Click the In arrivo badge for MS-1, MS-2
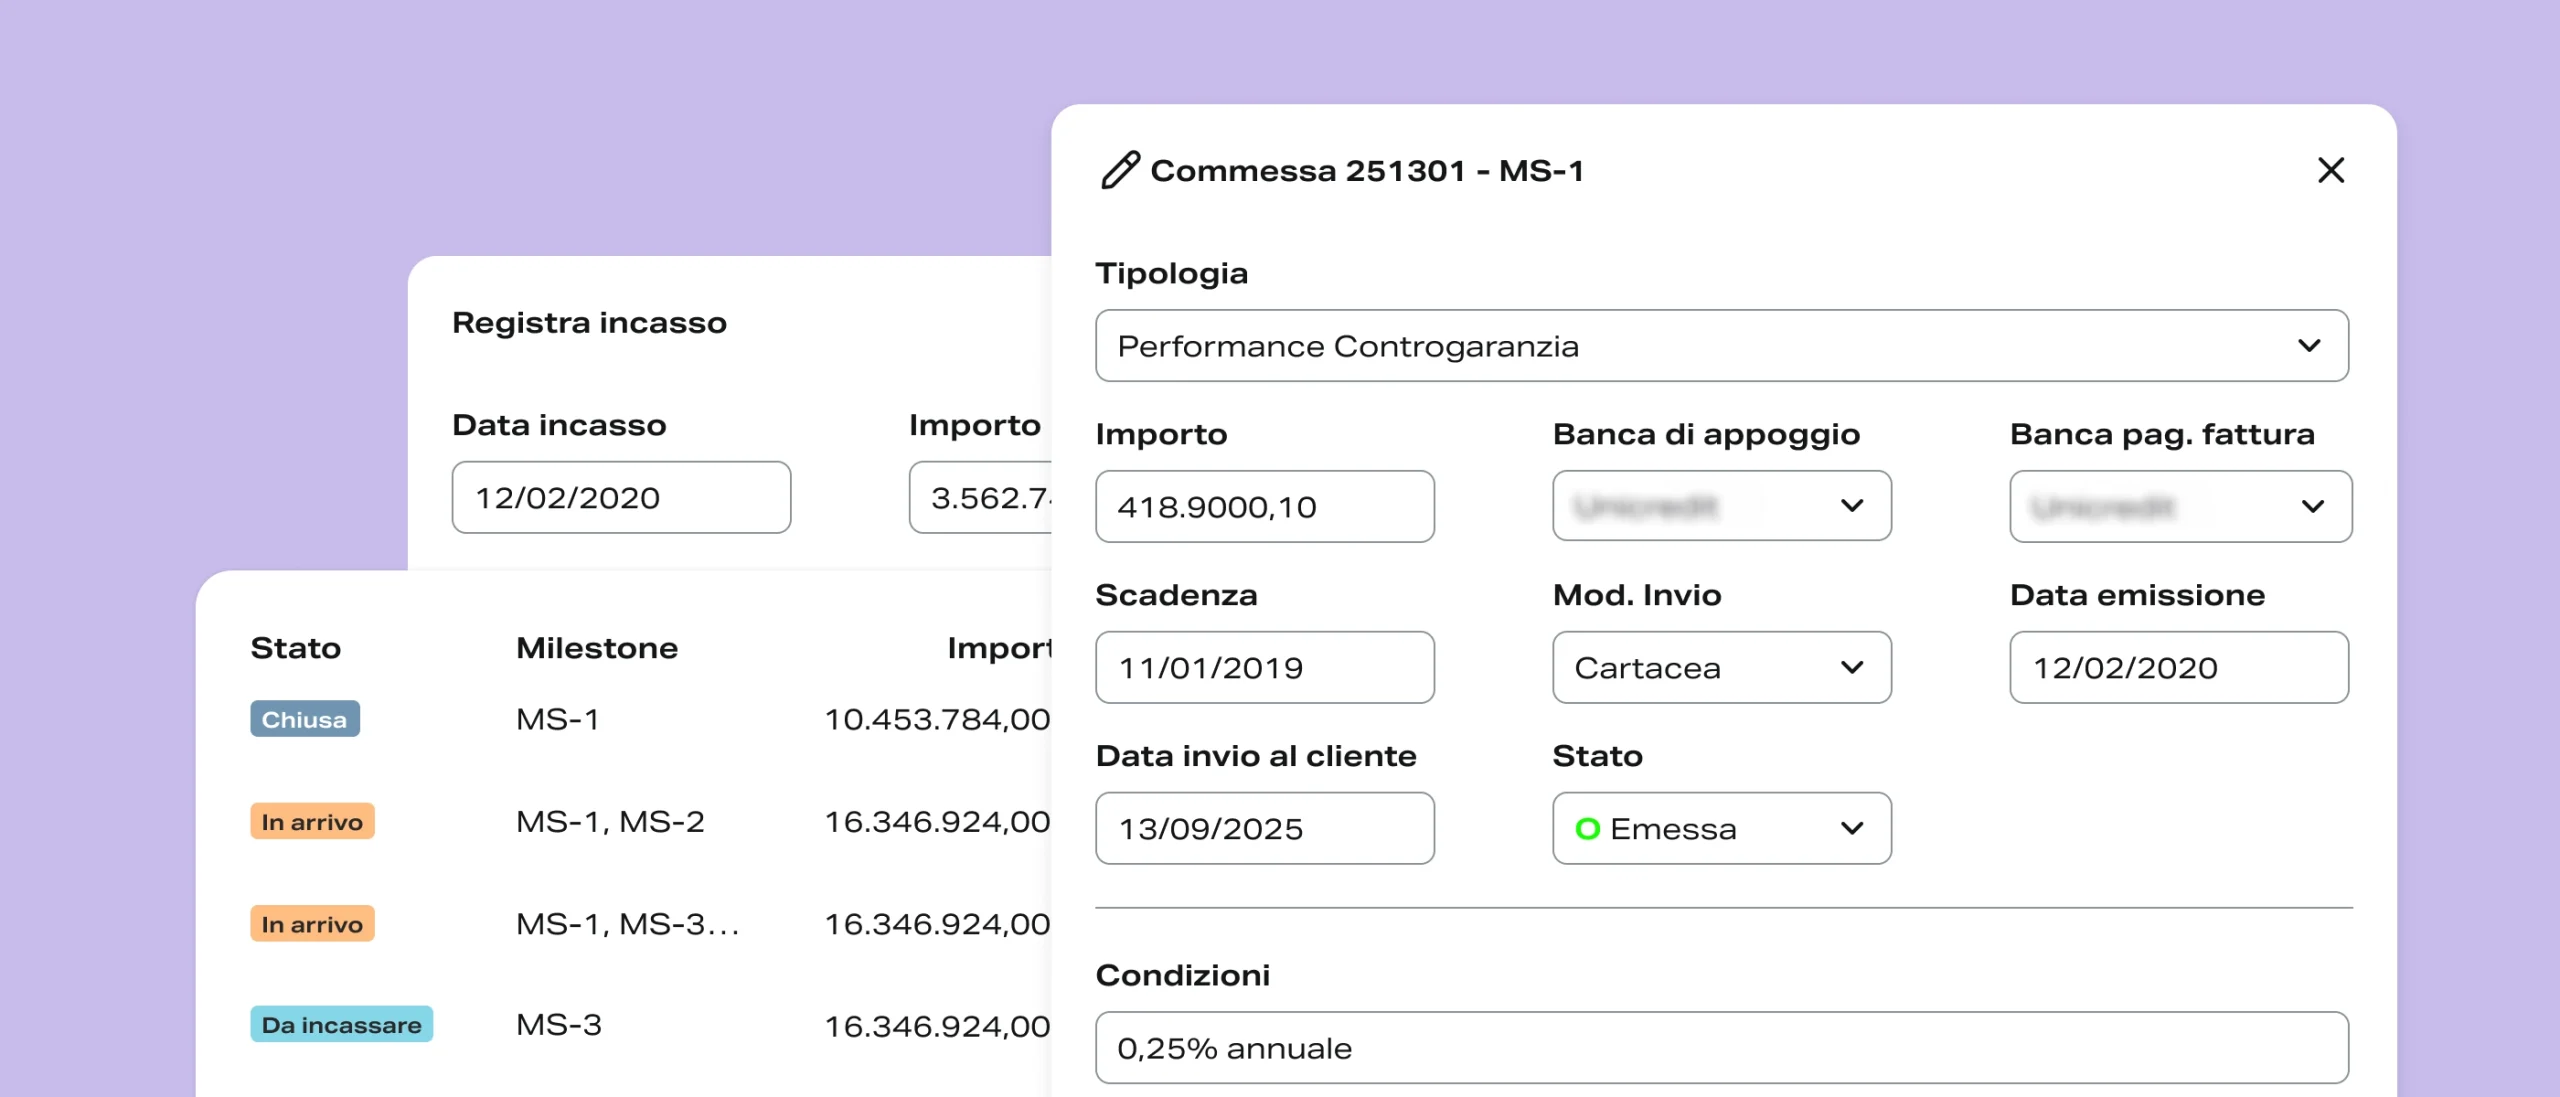 (312, 821)
